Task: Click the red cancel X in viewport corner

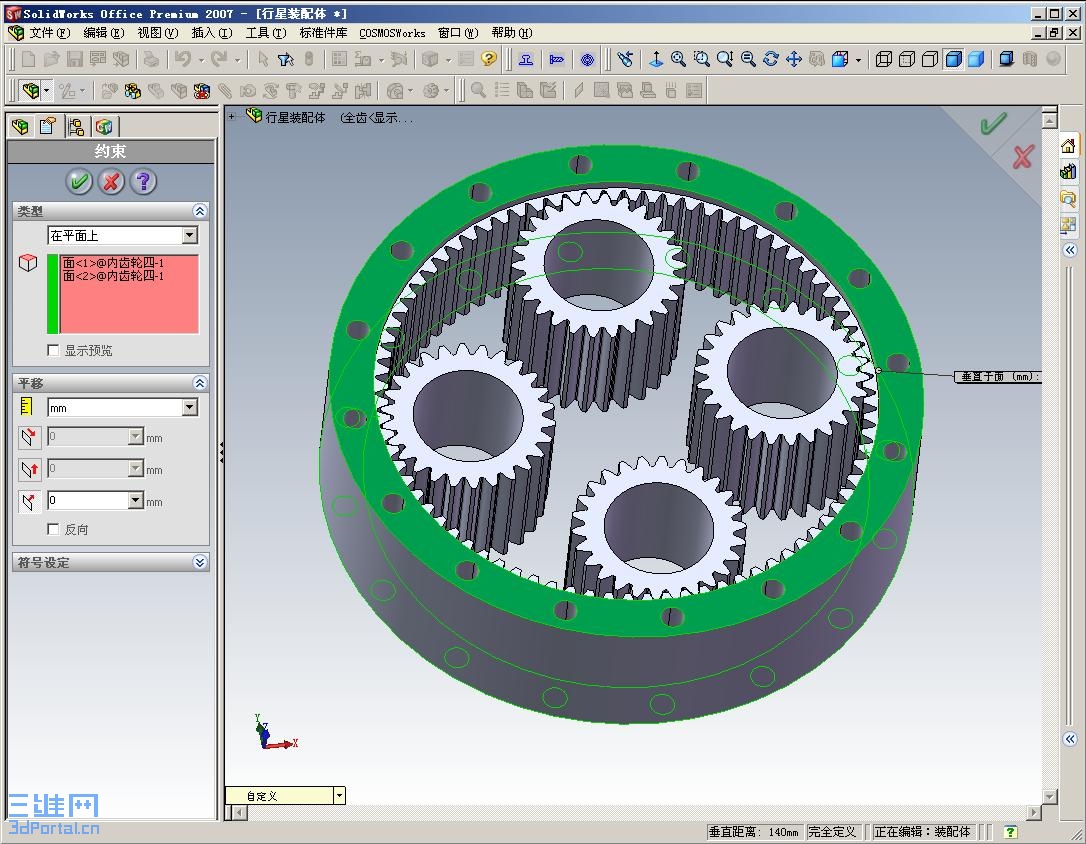Action: click(x=1023, y=156)
